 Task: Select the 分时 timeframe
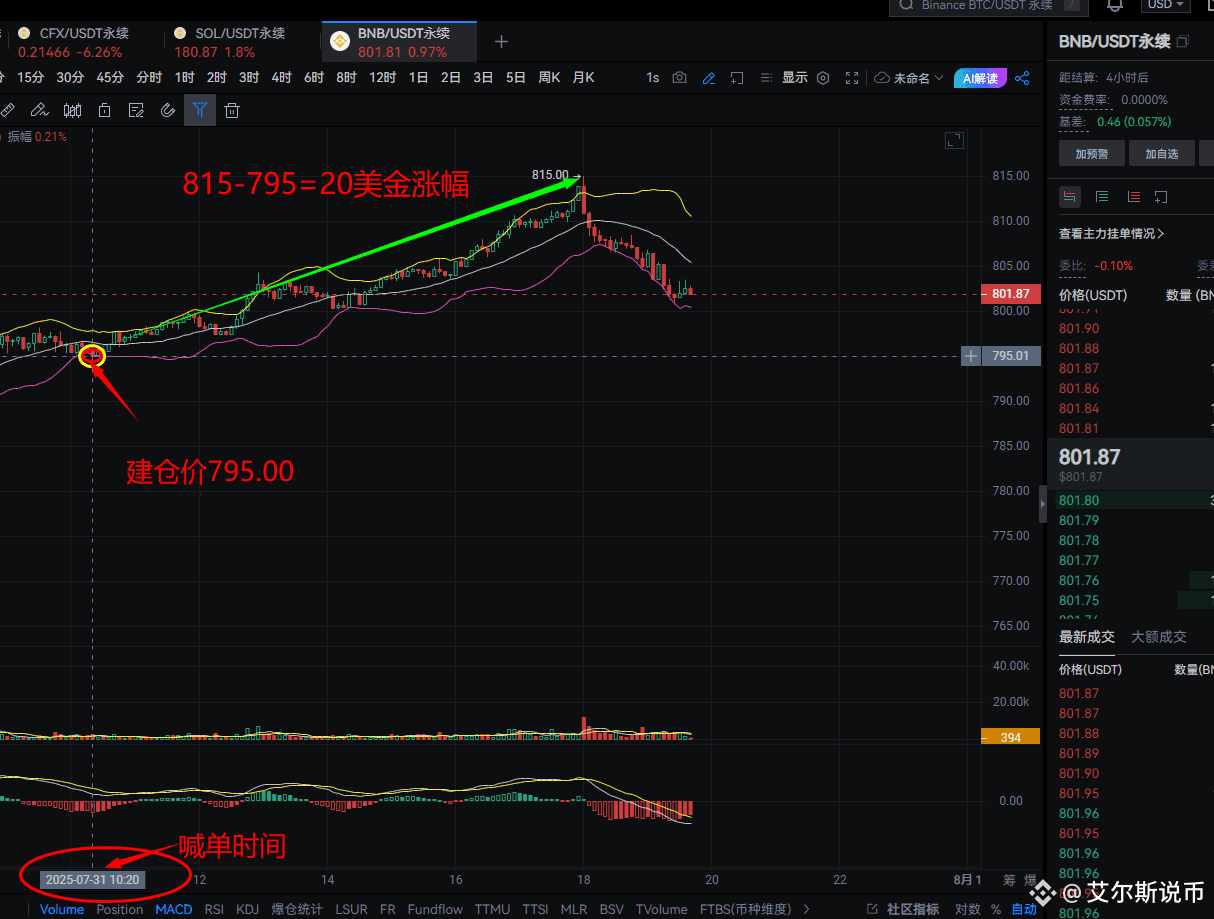(x=149, y=78)
